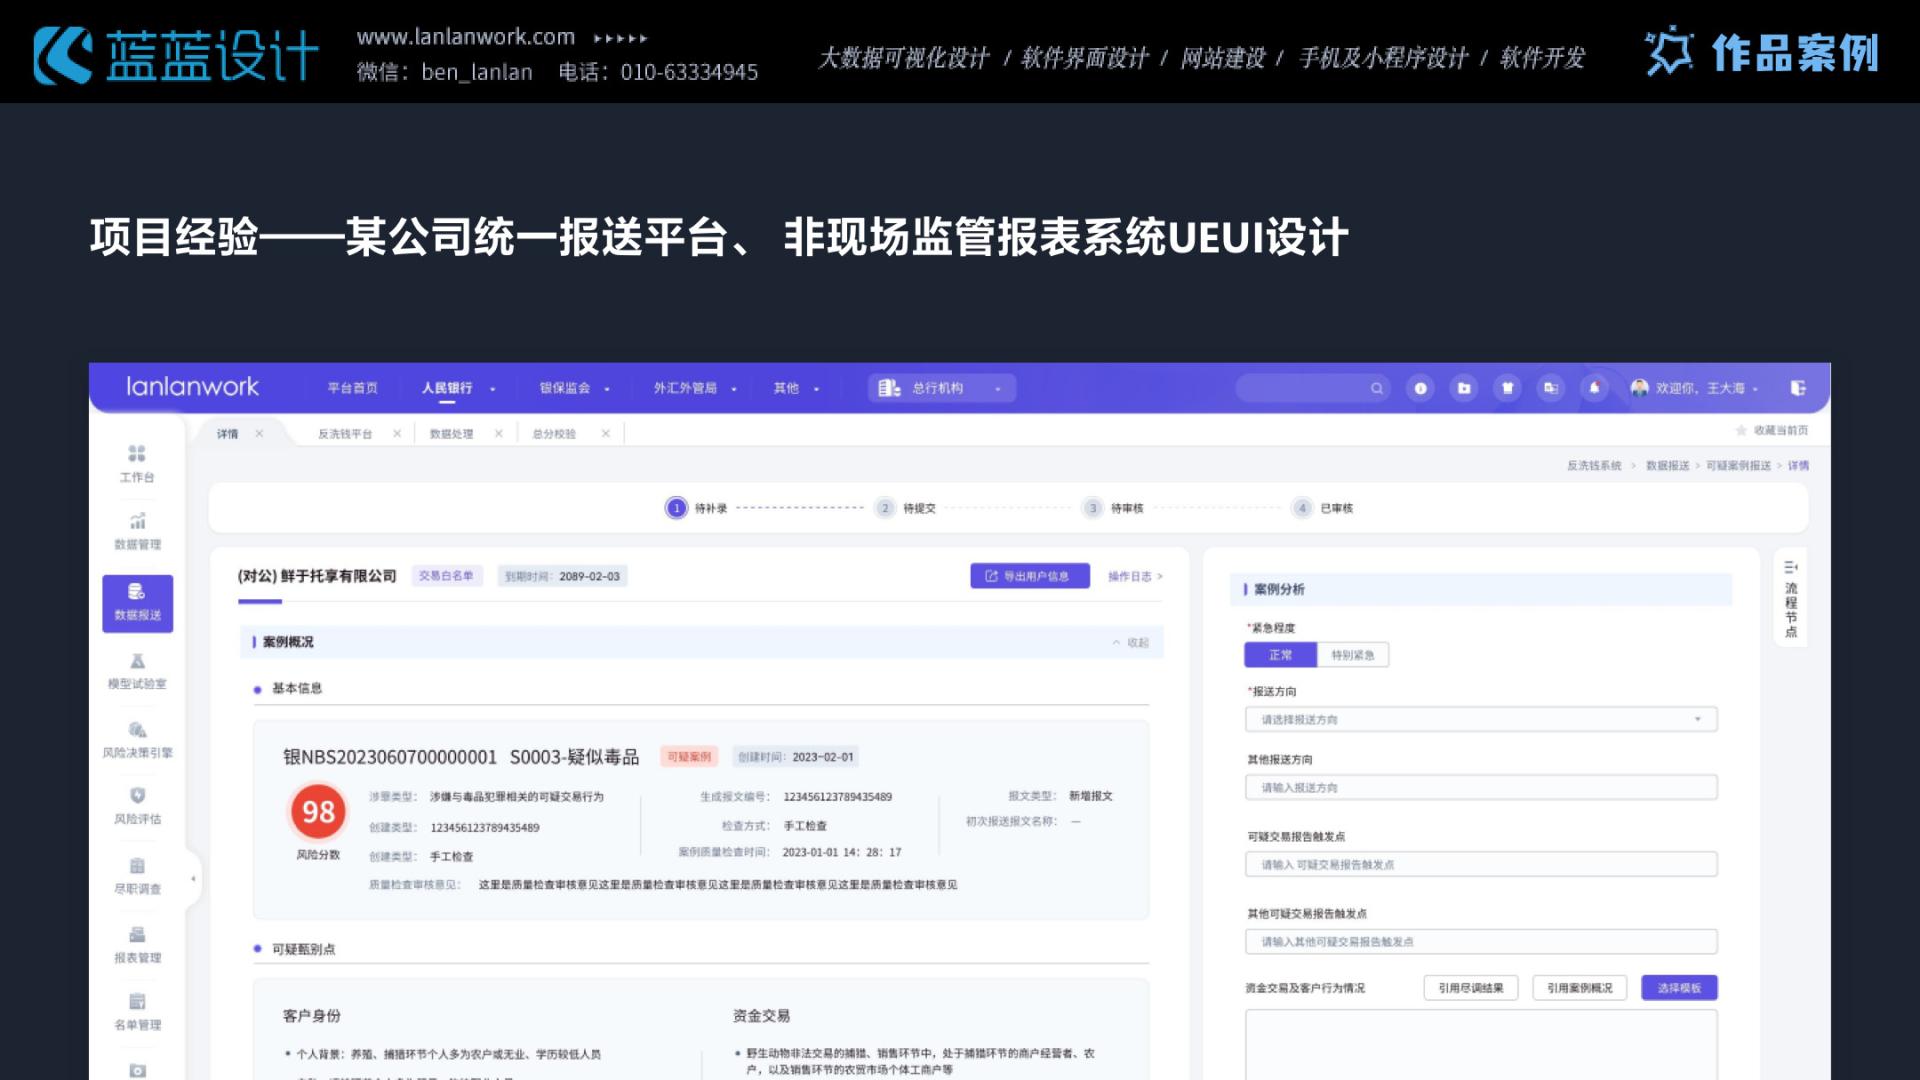Image resolution: width=1920 pixels, height=1080 pixels.
Task: Collapse the sidebar with the arrow handle
Action: [193, 879]
